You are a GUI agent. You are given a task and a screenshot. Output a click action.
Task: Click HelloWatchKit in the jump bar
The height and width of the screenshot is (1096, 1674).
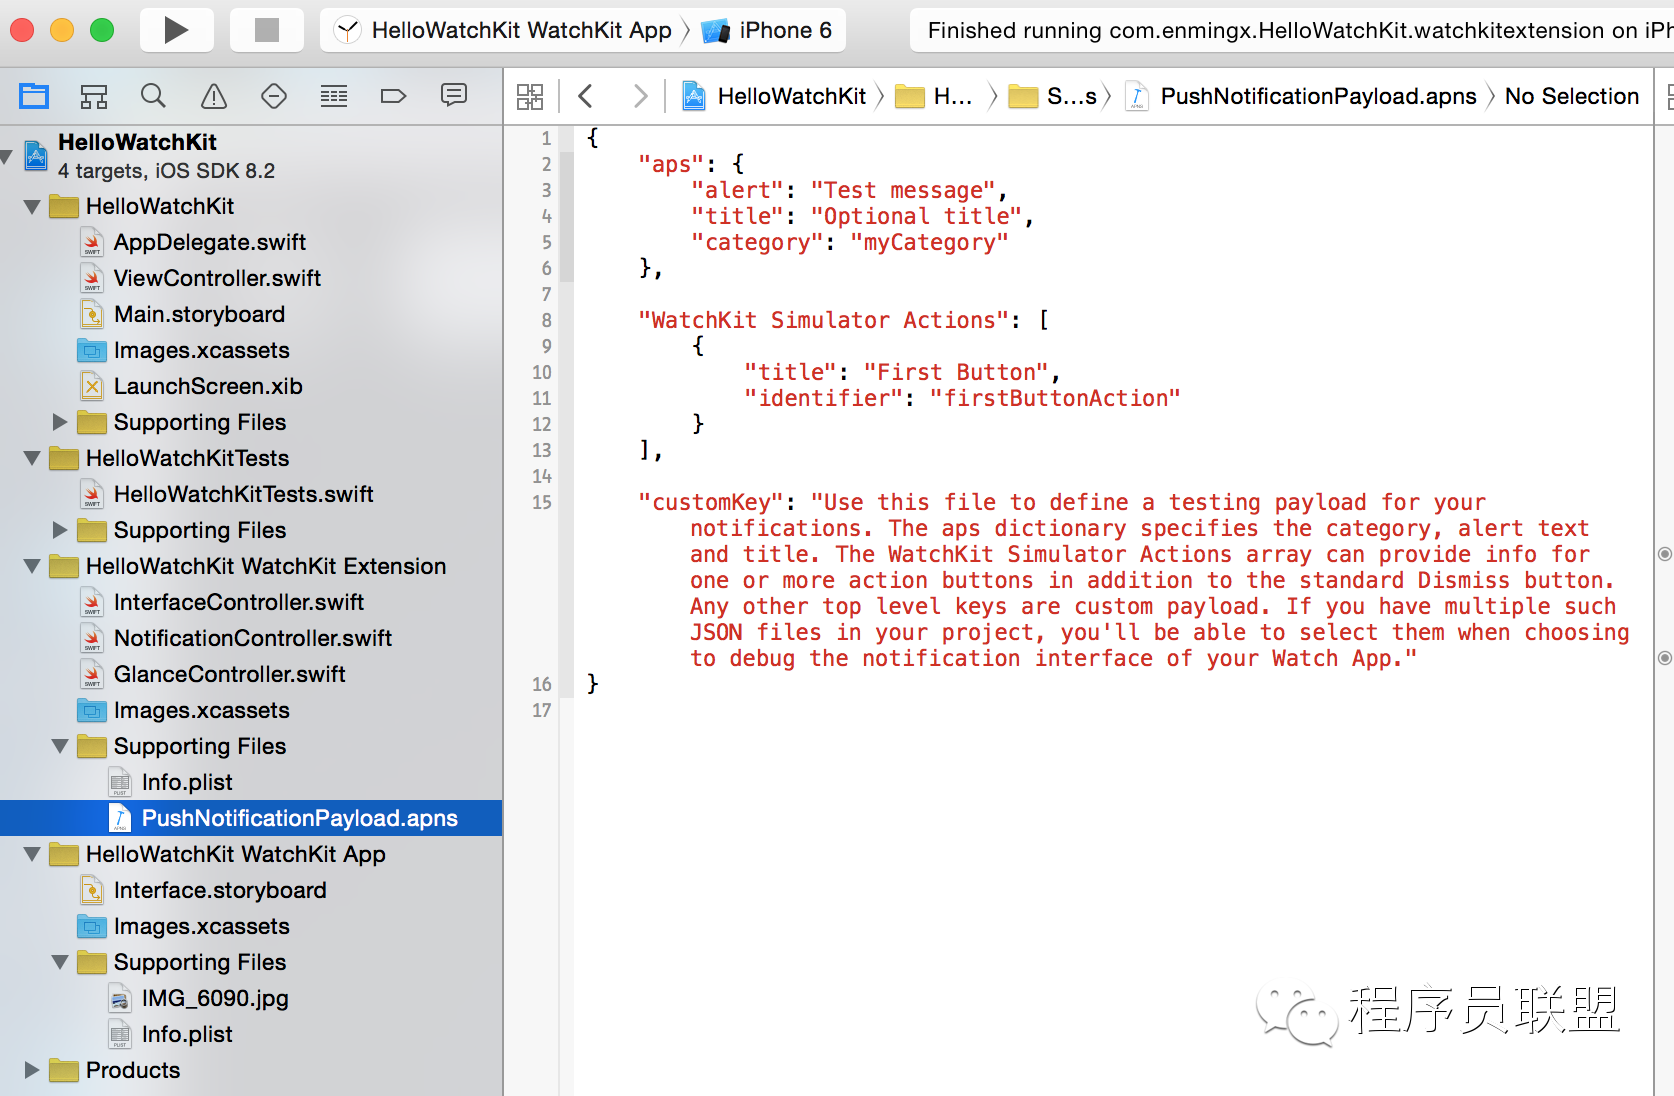(774, 96)
